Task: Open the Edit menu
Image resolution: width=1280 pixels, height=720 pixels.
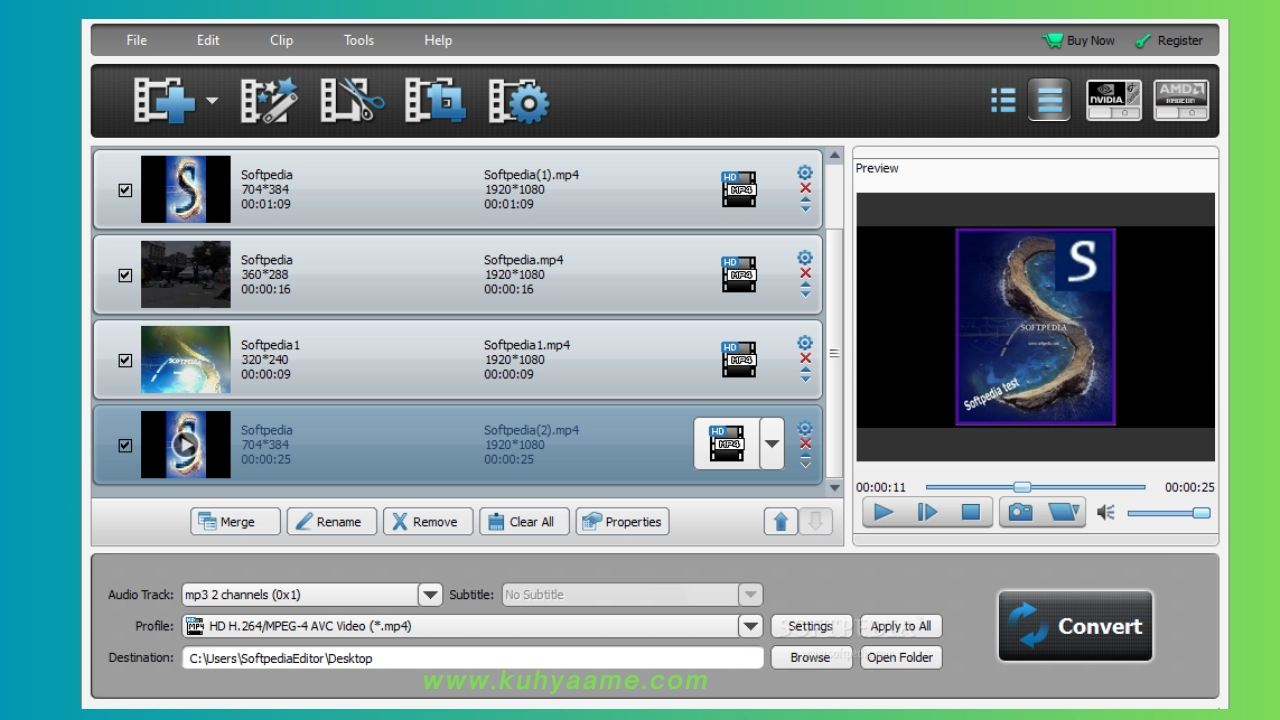Action: [x=208, y=40]
